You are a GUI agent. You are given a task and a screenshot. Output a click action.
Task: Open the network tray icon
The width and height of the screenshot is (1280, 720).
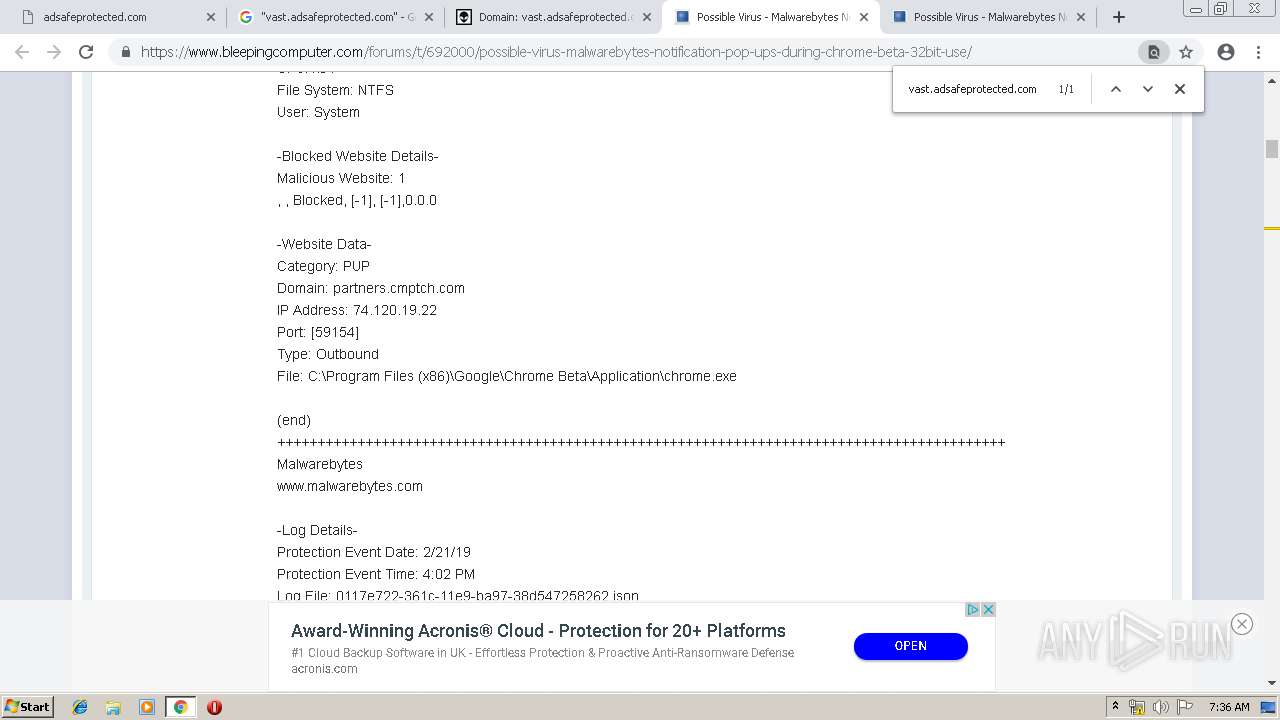pyautogui.click(x=1137, y=707)
